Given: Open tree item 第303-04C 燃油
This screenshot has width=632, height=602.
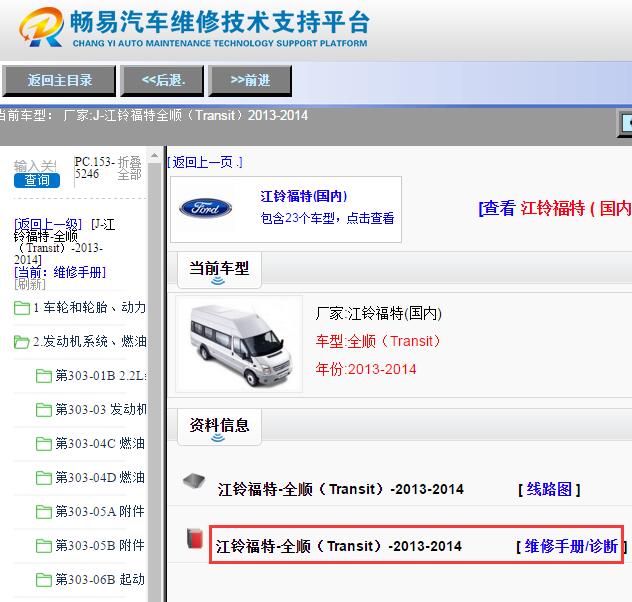Looking at the screenshot, I should (100, 444).
